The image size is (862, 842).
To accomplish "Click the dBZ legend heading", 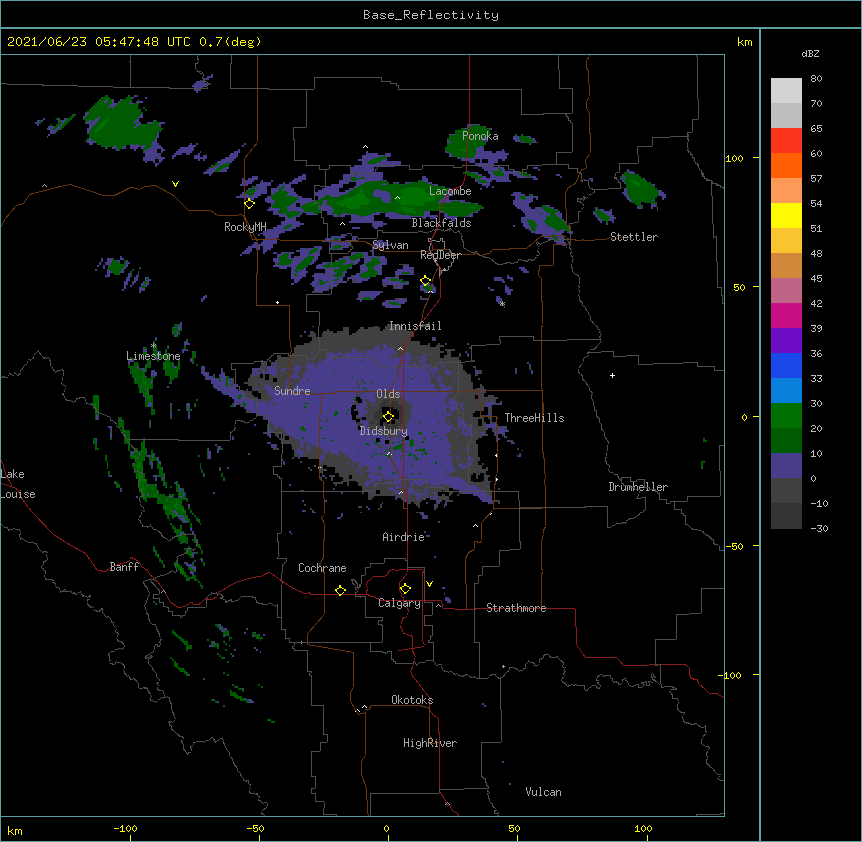I will (810, 54).
